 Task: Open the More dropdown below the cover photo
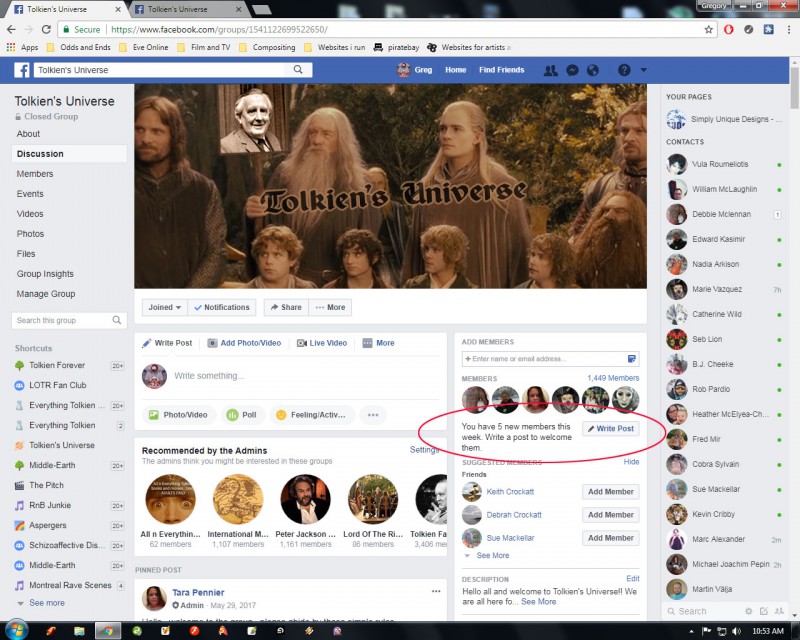[x=331, y=307]
